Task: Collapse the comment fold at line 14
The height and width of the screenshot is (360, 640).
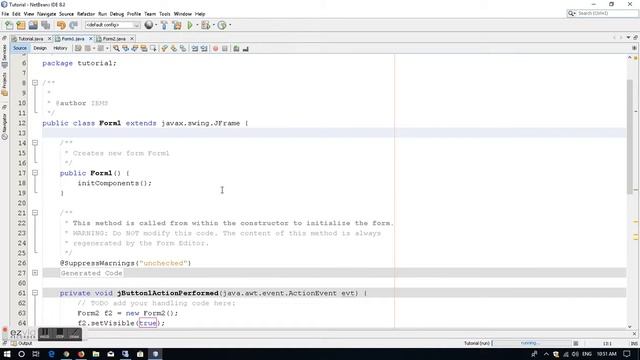Action: point(35,143)
